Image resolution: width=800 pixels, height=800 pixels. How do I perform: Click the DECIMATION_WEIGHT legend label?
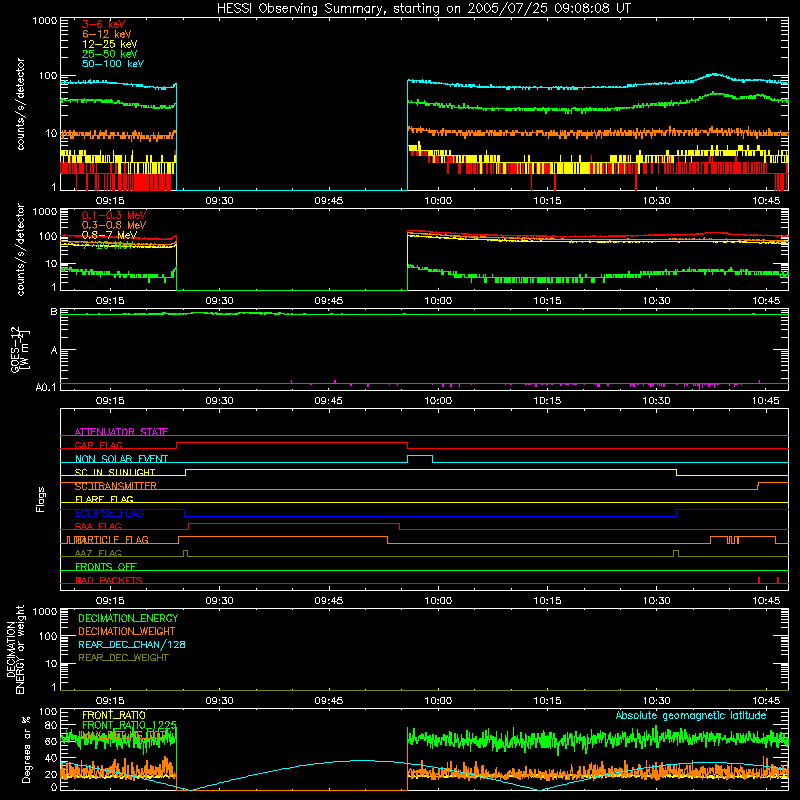click(x=127, y=632)
